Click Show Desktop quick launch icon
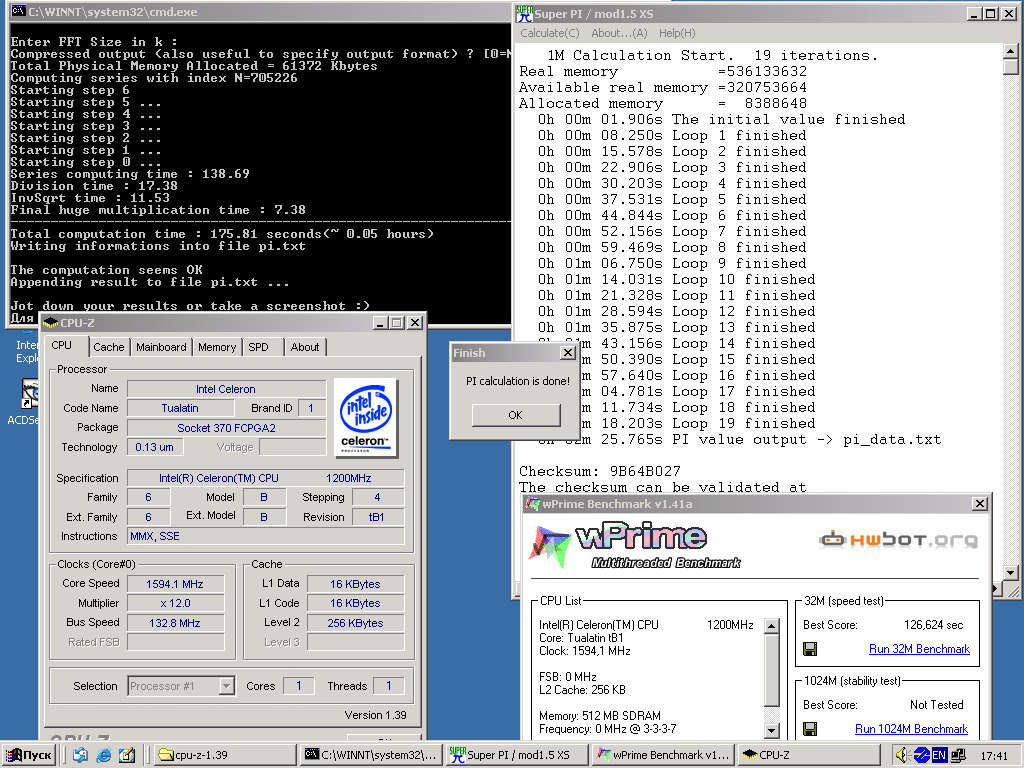This screenshot has height=768, width=1024. coord(80,755)
